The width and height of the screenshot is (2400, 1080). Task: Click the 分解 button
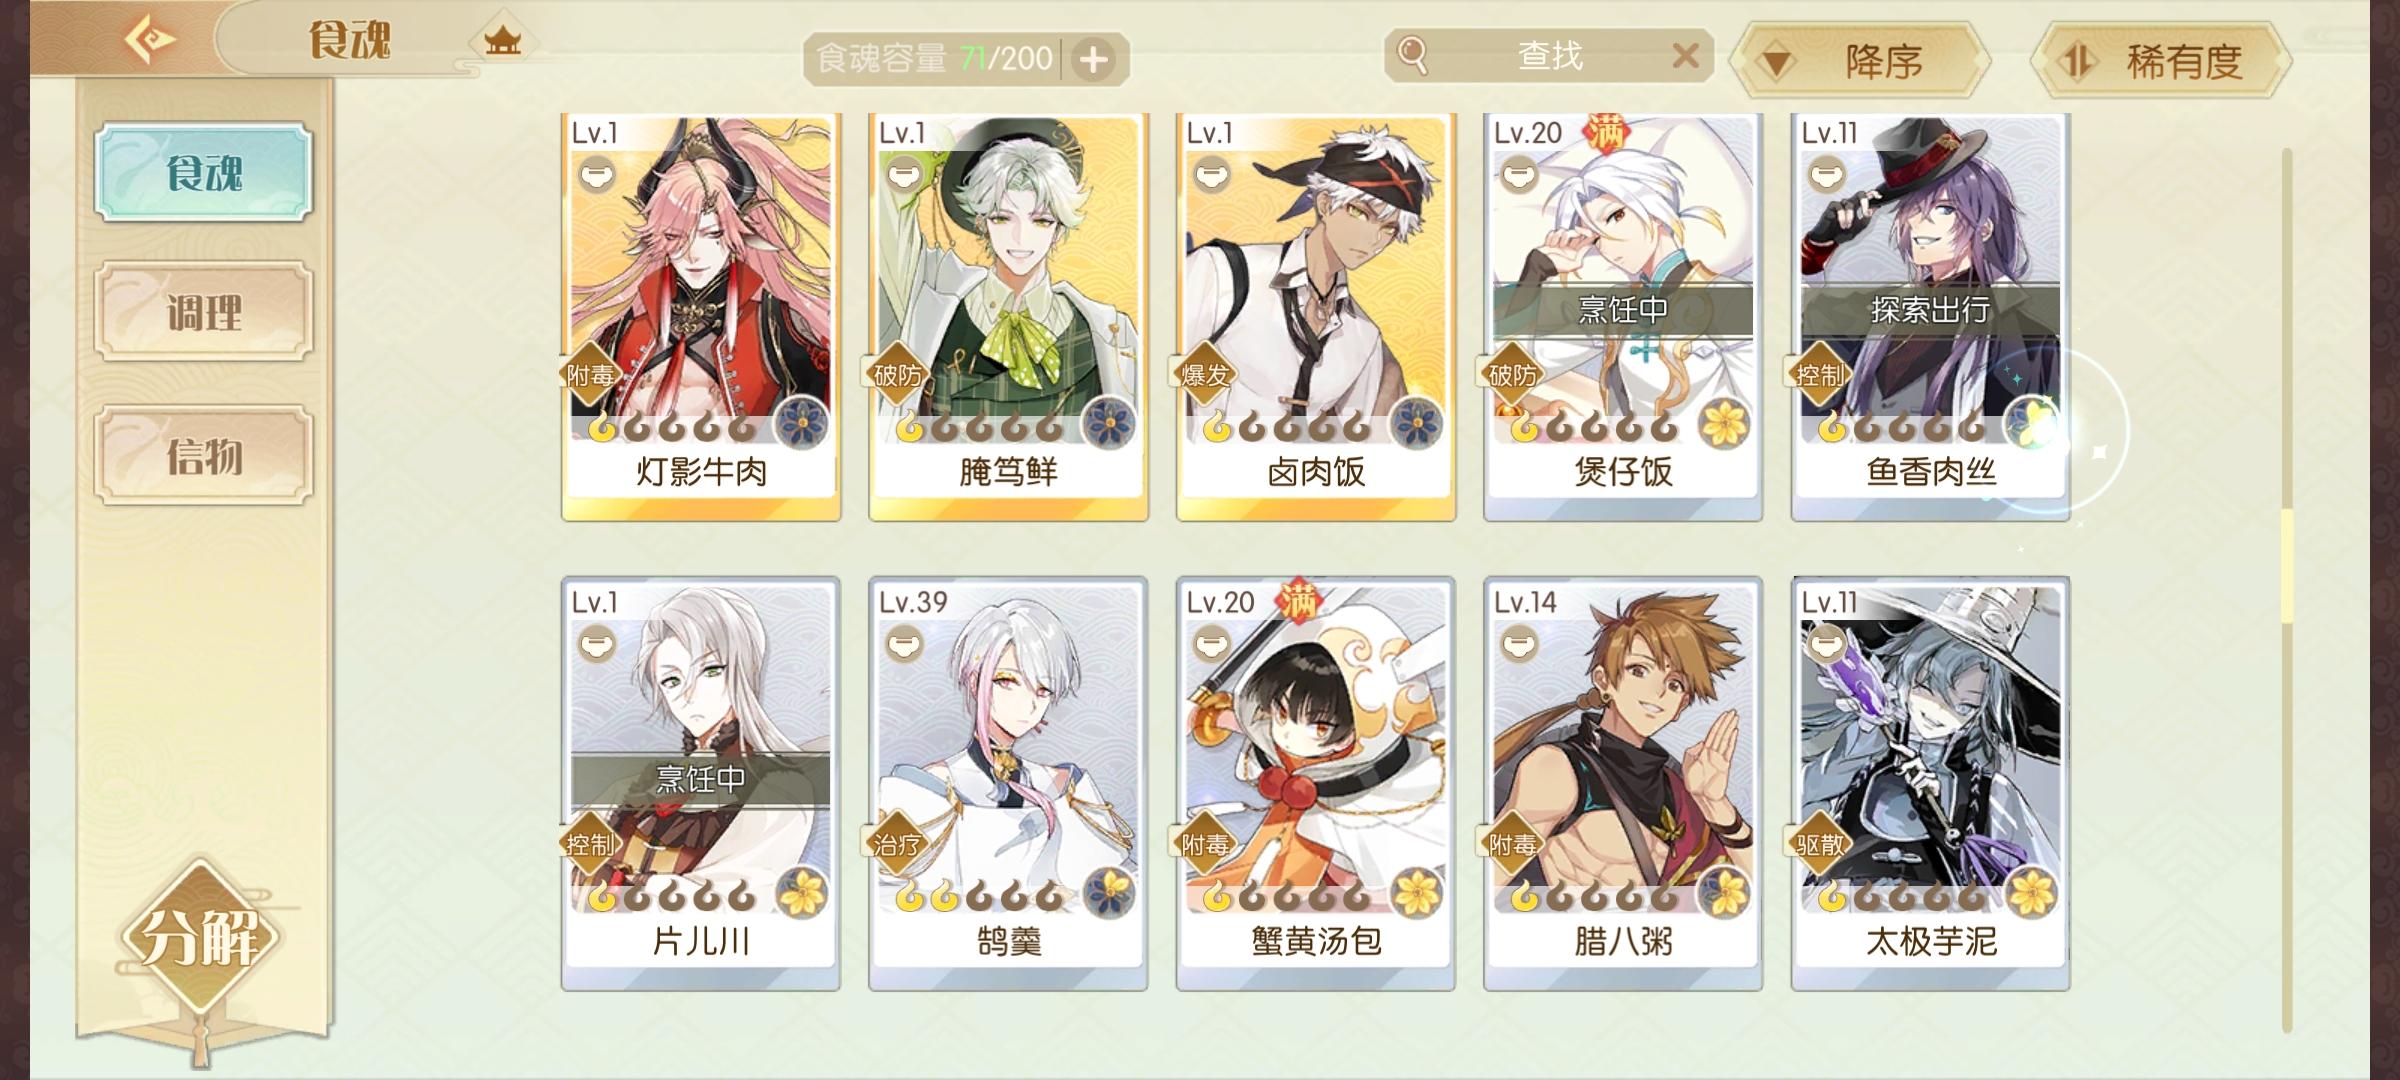[x=201, y=938]
